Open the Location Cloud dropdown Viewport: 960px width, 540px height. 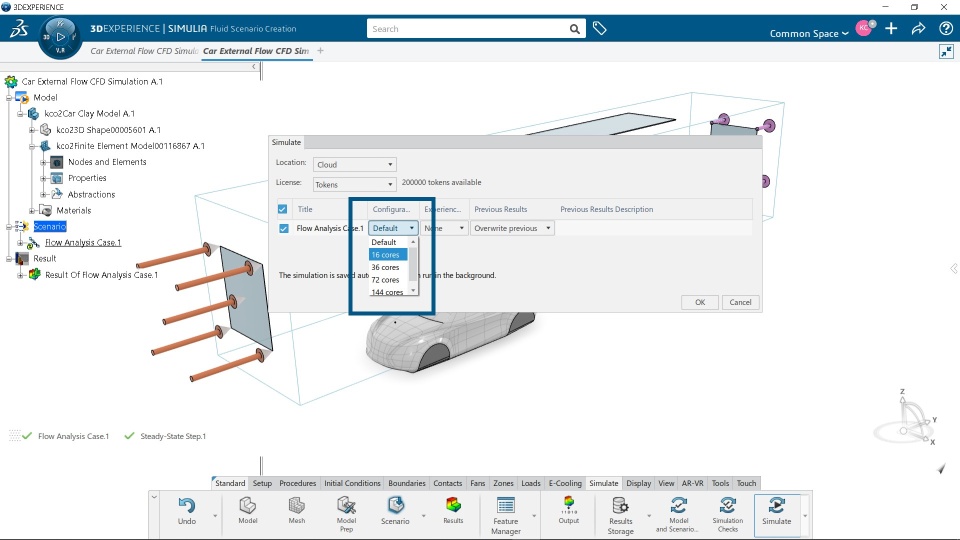[x=354, y=165]
